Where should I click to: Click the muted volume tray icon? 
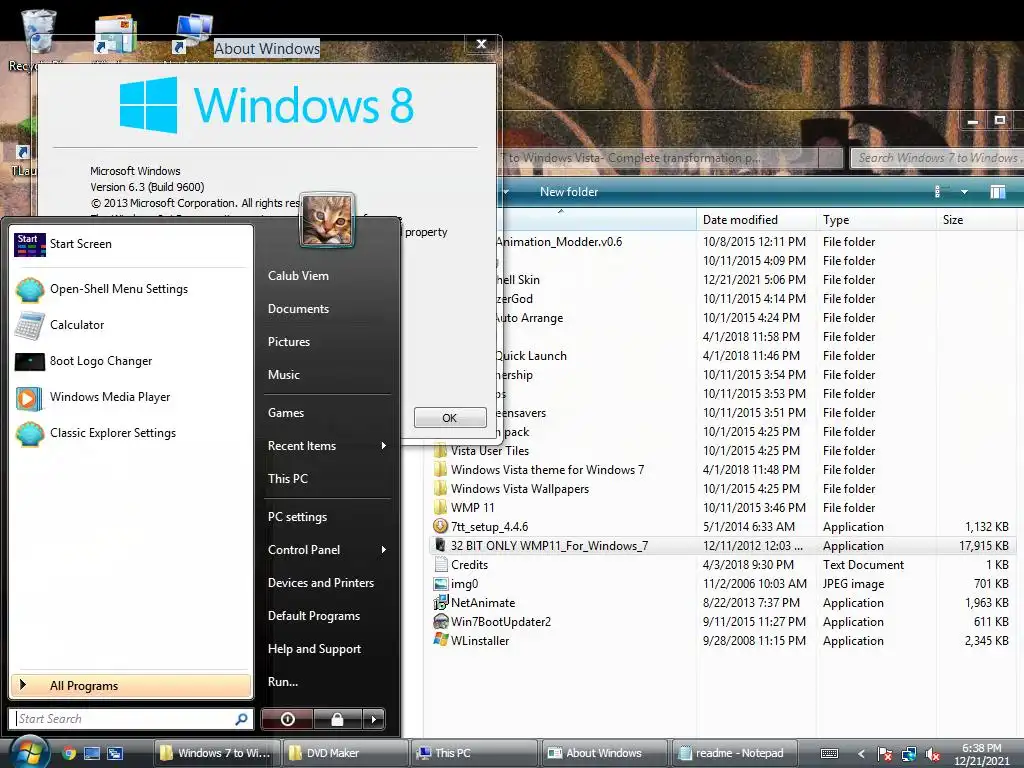pos(933,754)
